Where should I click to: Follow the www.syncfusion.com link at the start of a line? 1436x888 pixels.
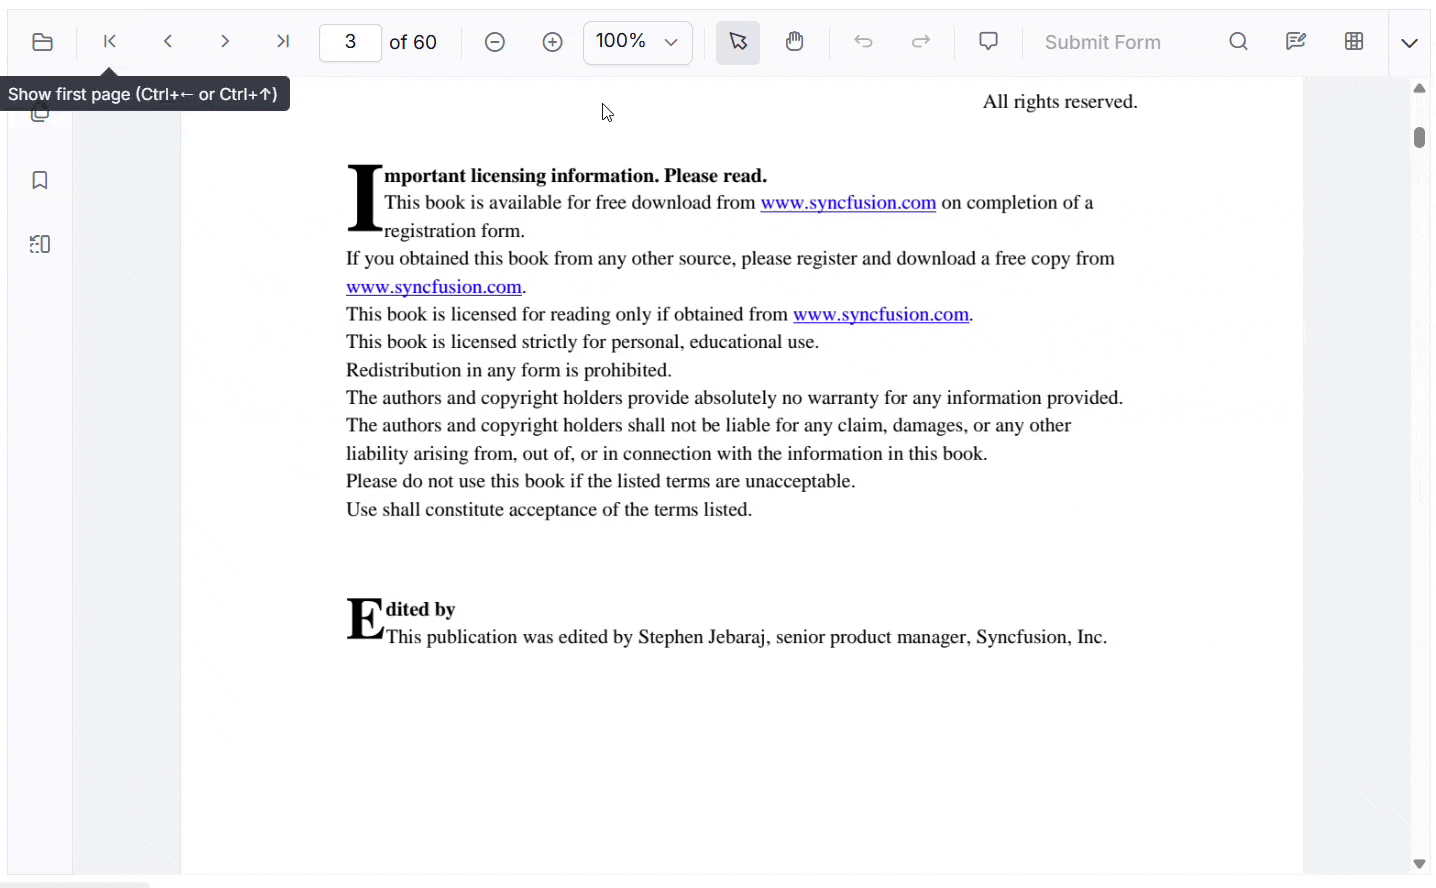(x=434, y=287)
